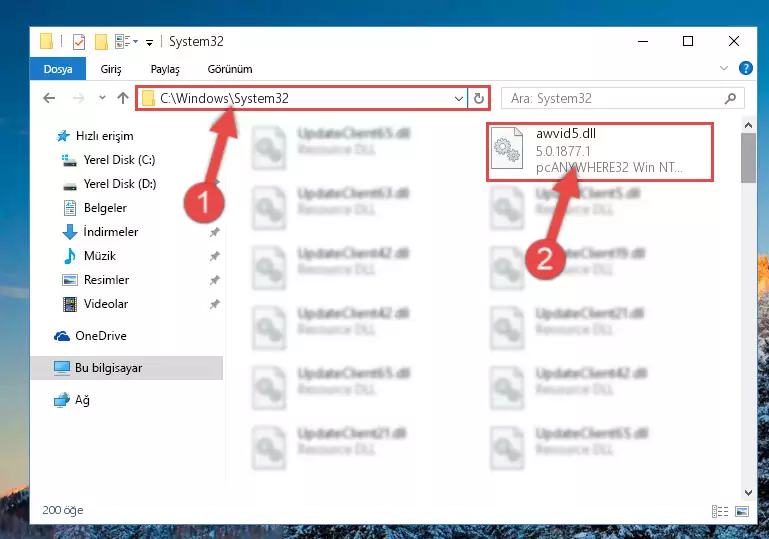Open the Customize Quick Access Toolbar dropdown
This screenshot has width=769, height=539.
[x=149, y=43]
